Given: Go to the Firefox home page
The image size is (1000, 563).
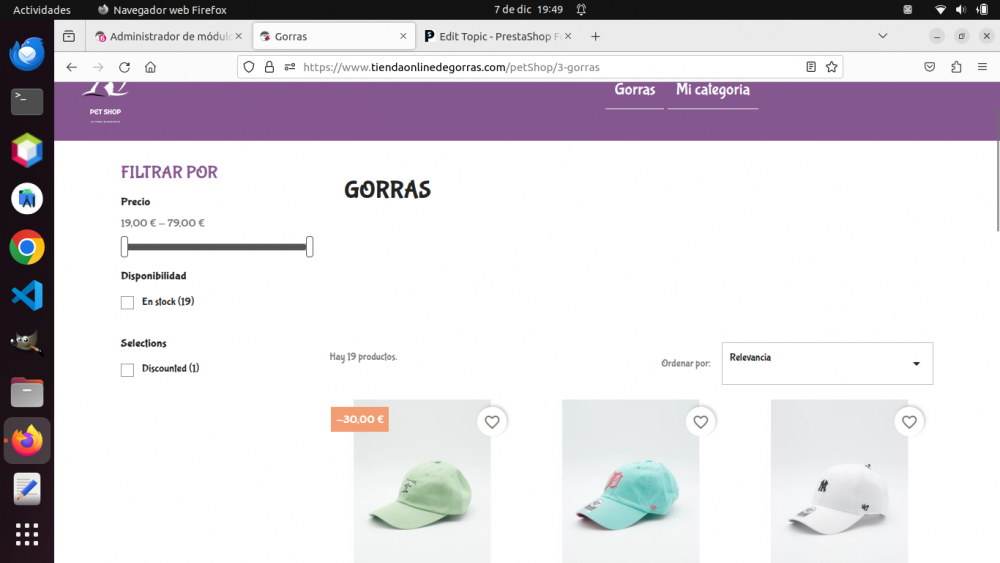Looking at the screenshot, I should tap(151, 67).
